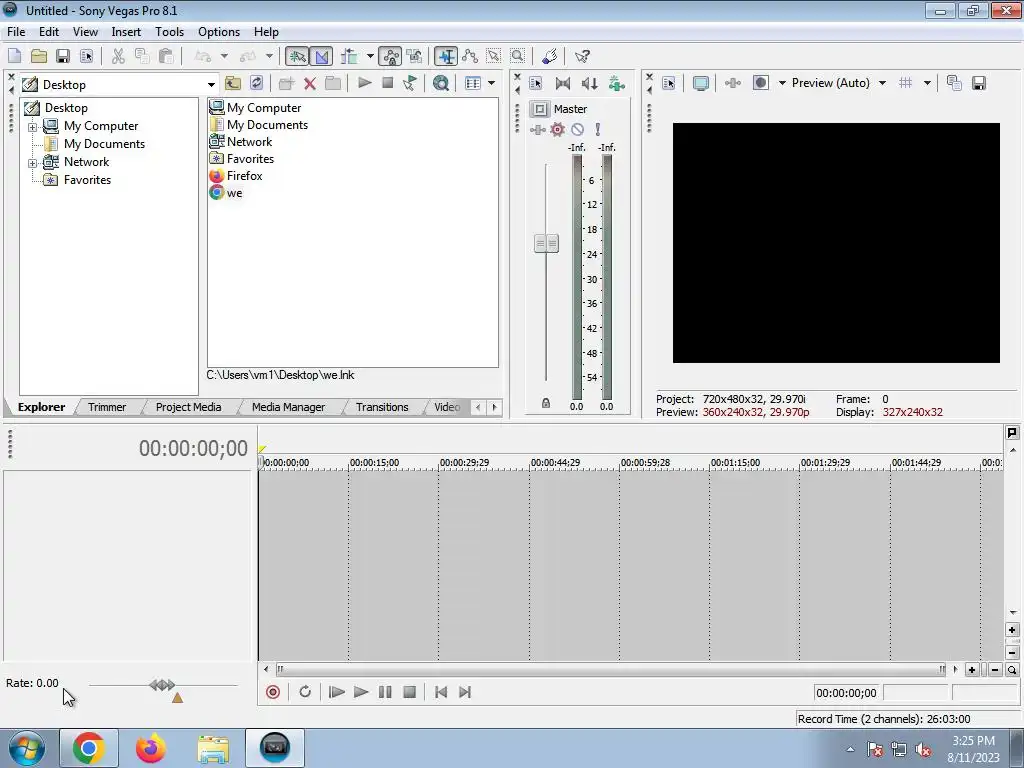The image size is (1024, 768).
Task: Open the Desktop location dropdown
Action: 211,84
